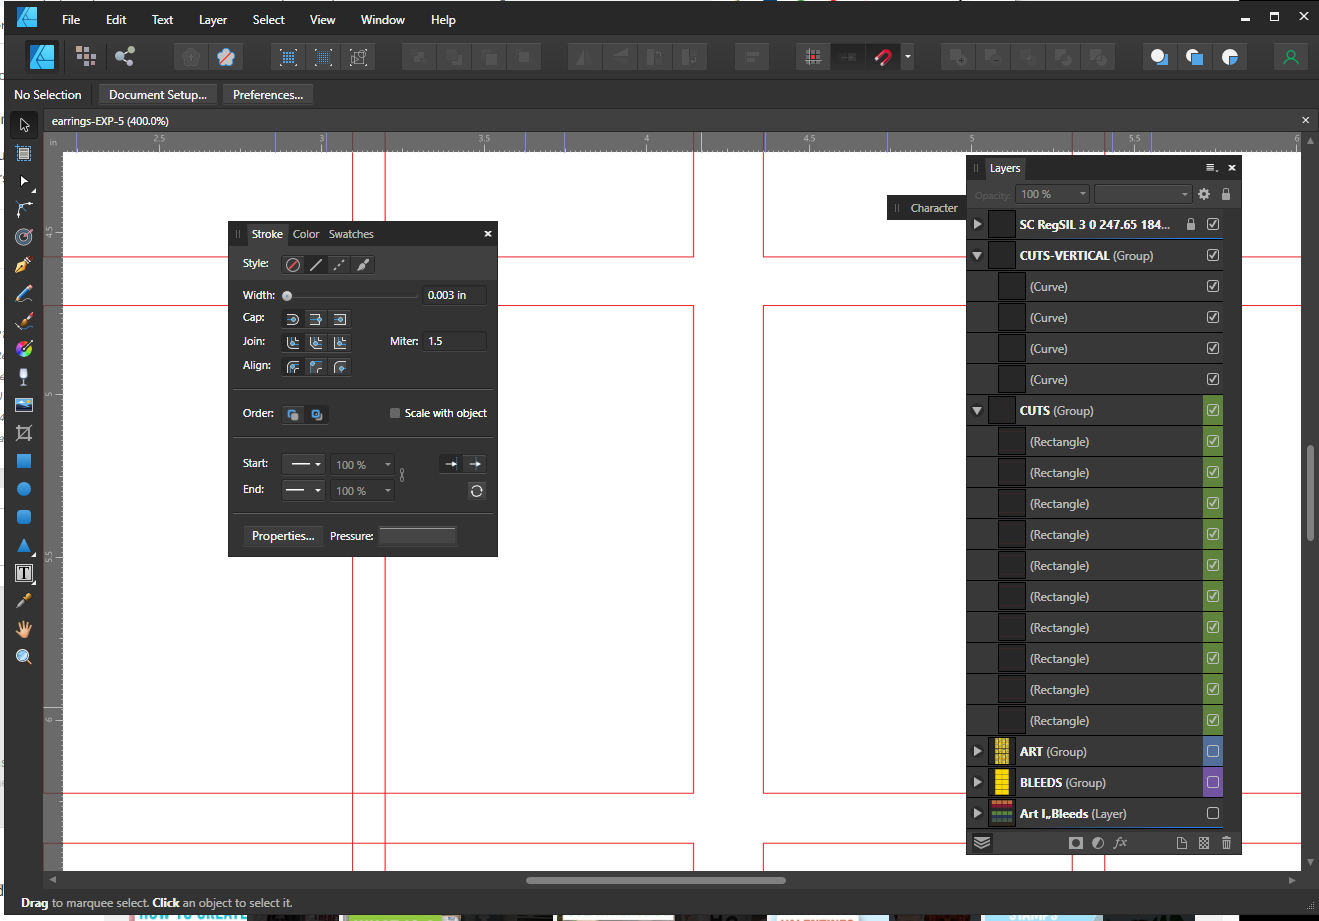Switch to the Swatches tab
The width and height of the screenshot is (1319, 921).
click(351, 234)
